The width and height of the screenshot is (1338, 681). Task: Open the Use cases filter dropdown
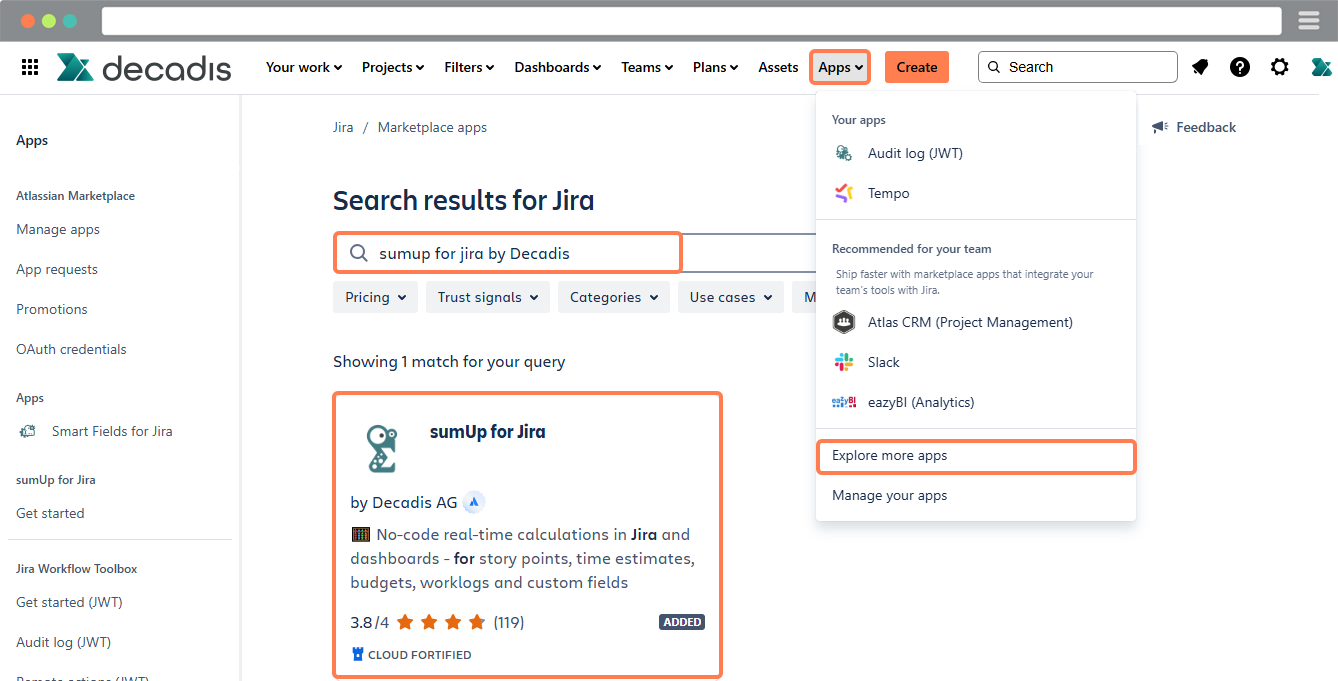coord(730,297)
